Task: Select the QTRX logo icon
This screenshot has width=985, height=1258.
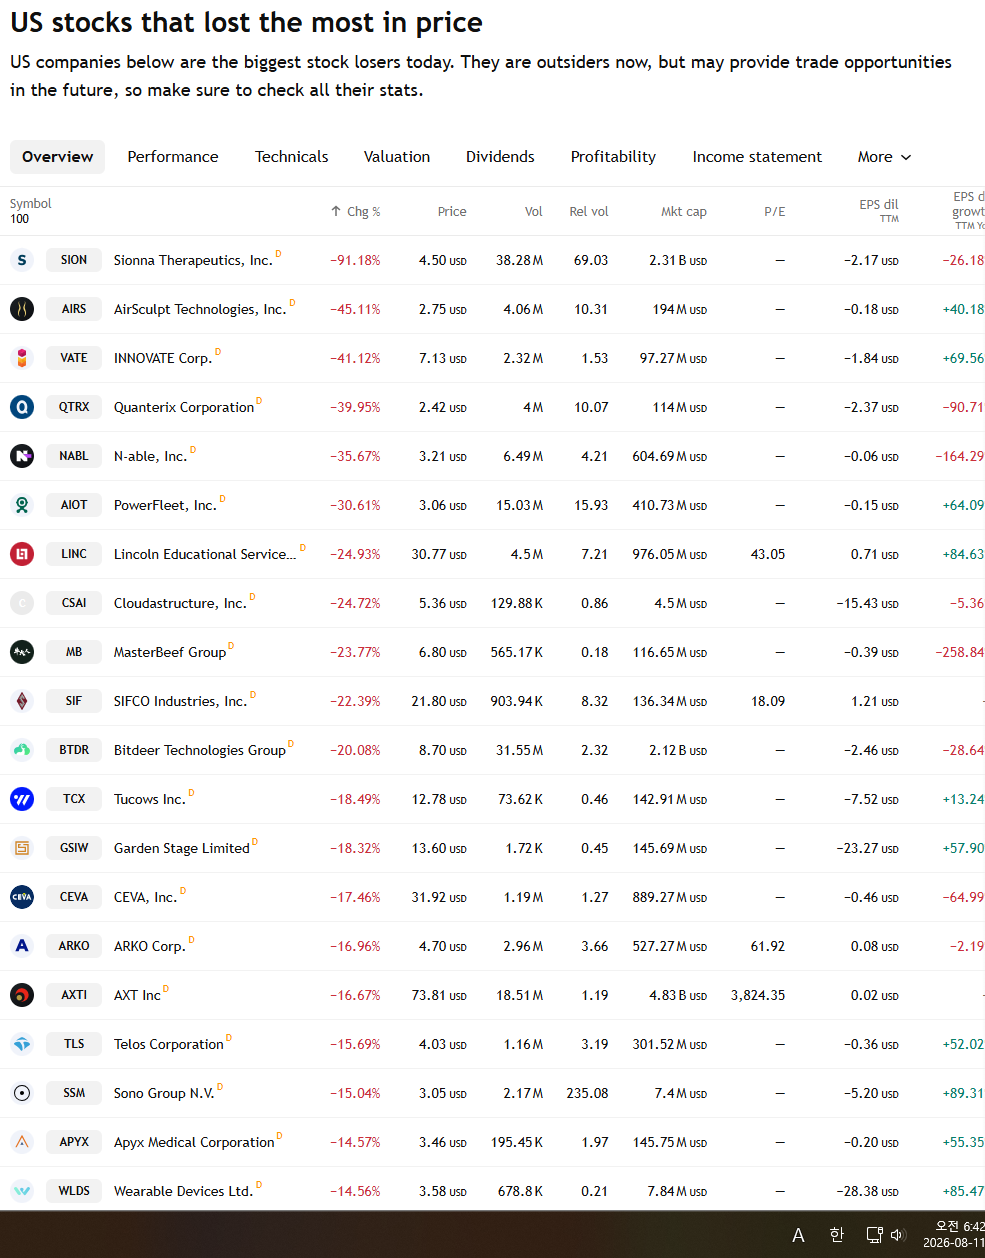Action: pos(22,407)
